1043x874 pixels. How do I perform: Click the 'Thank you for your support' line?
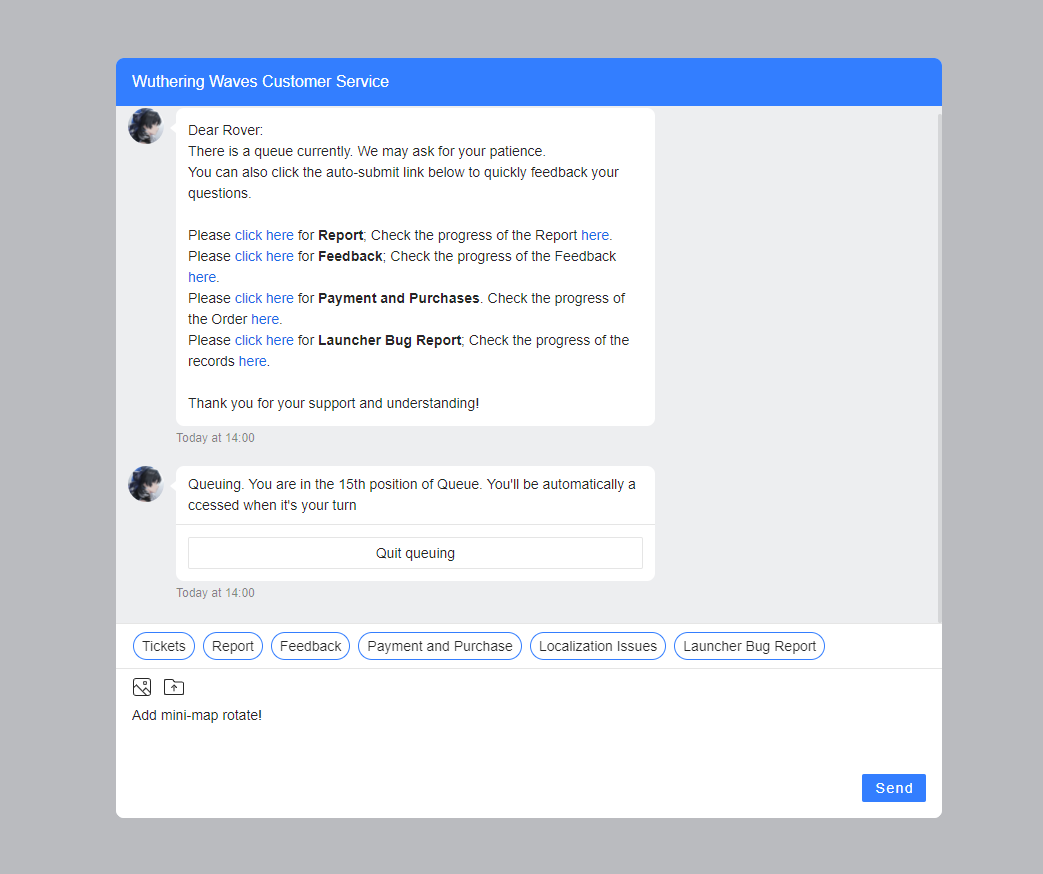coord(333,403)
